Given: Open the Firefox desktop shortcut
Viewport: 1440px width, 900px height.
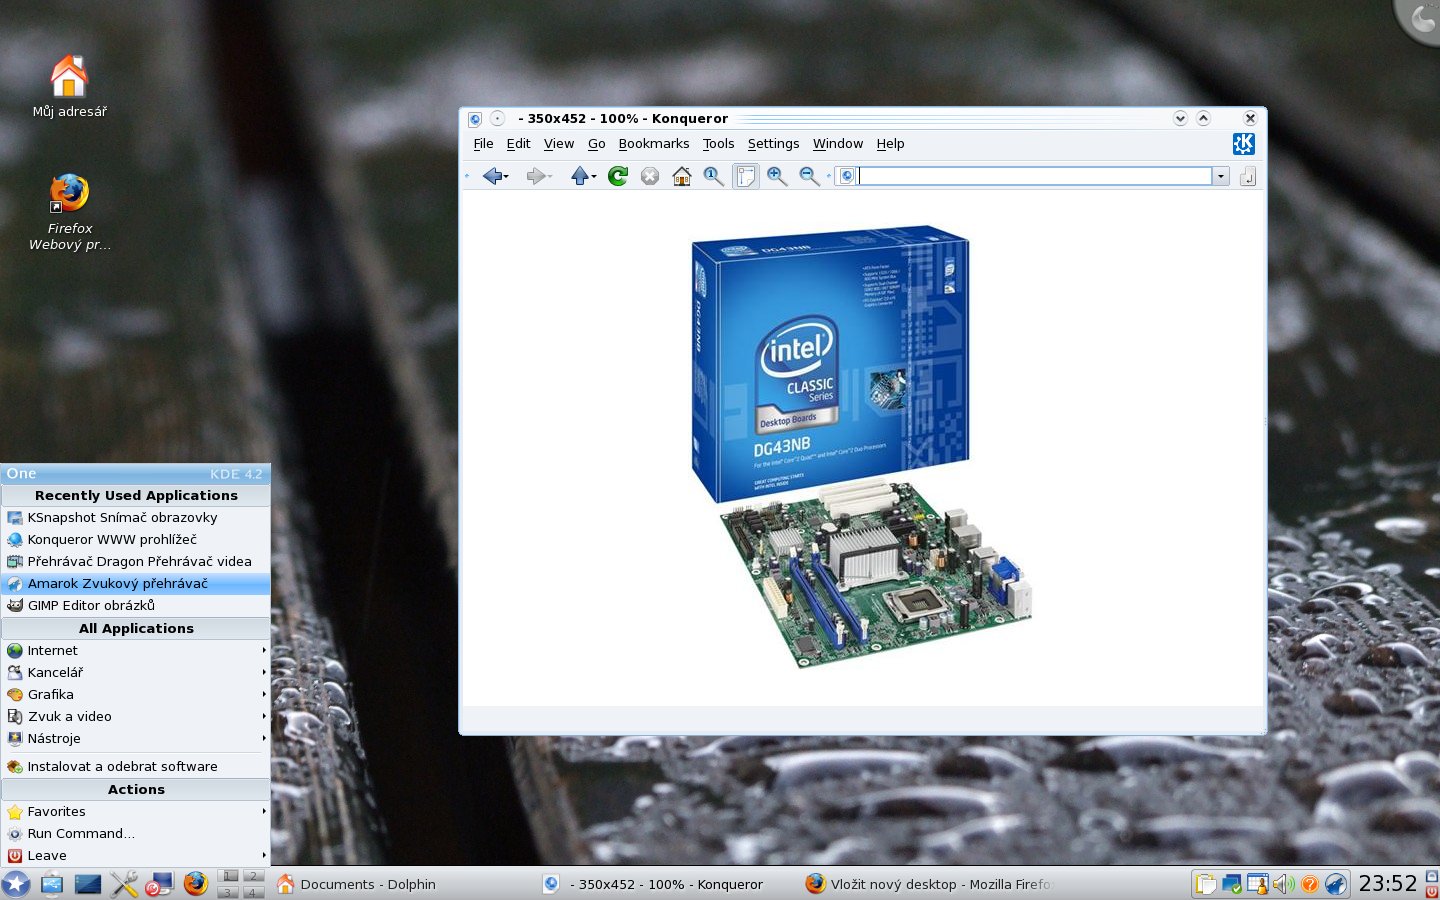Looking at the screenshot, I should coord(69,212).
